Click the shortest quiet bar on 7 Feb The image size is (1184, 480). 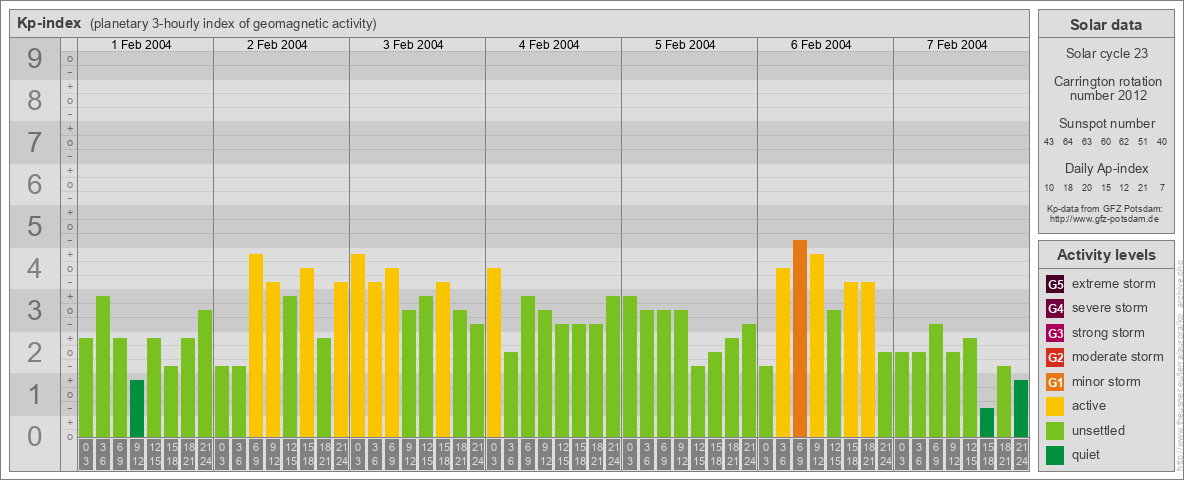(987, 423)
